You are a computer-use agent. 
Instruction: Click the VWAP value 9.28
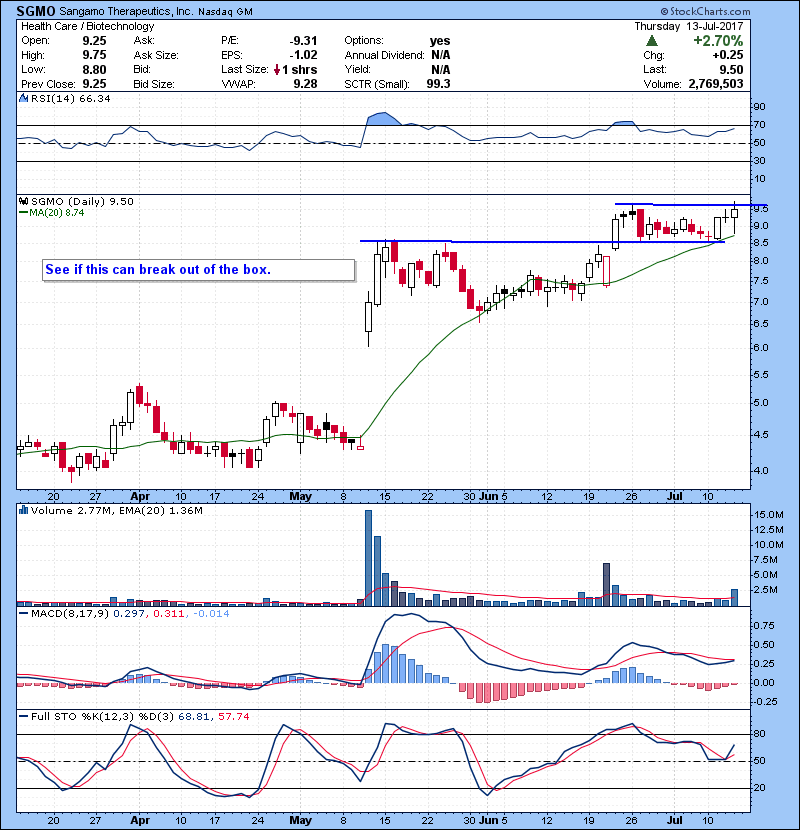pyautogui.click(x=305, y=84)
